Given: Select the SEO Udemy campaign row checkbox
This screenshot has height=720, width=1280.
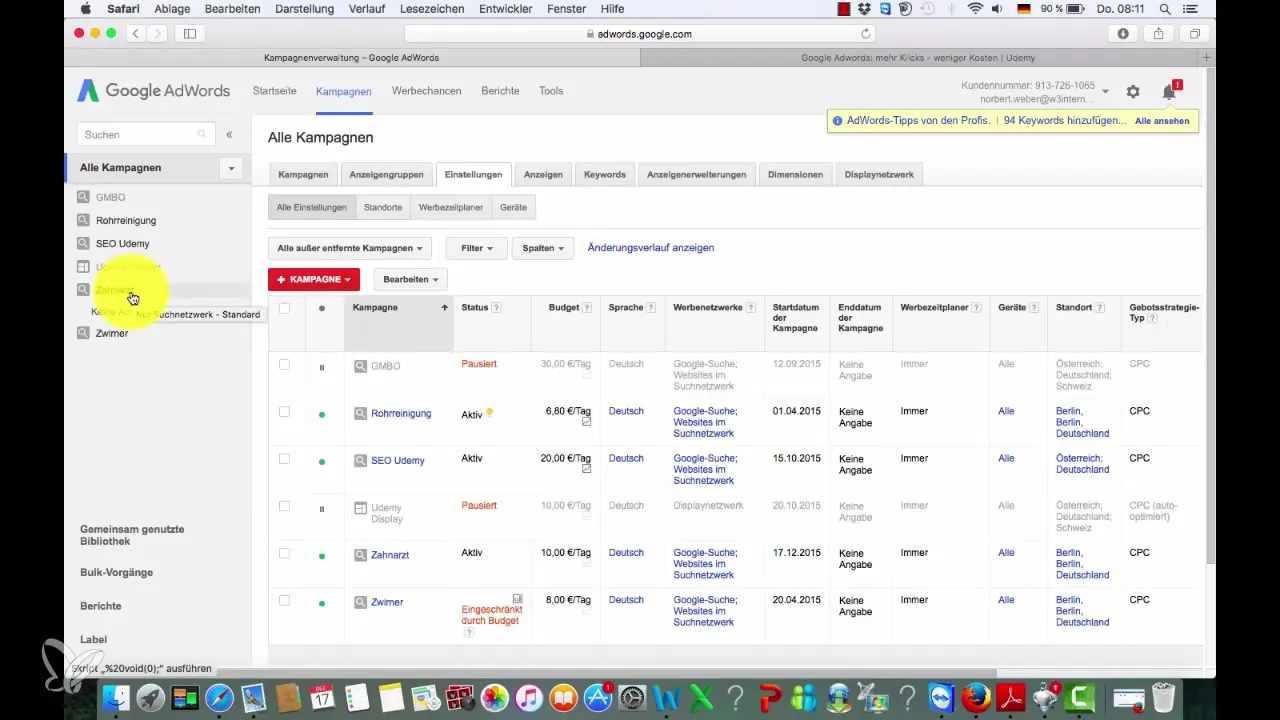Looking at the screenshot, I should 284,459.
